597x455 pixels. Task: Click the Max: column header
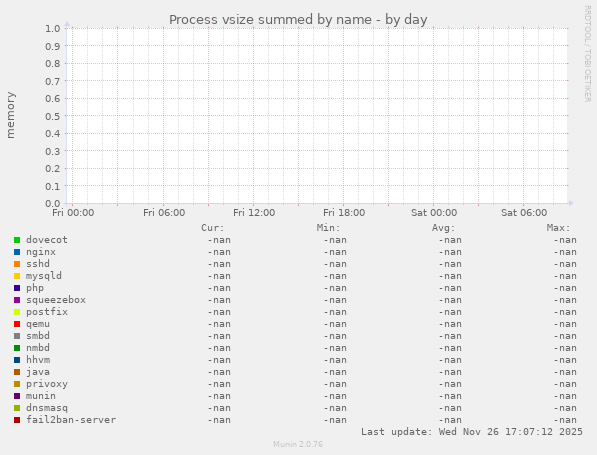pyautogui.click(x=559, y=228)
